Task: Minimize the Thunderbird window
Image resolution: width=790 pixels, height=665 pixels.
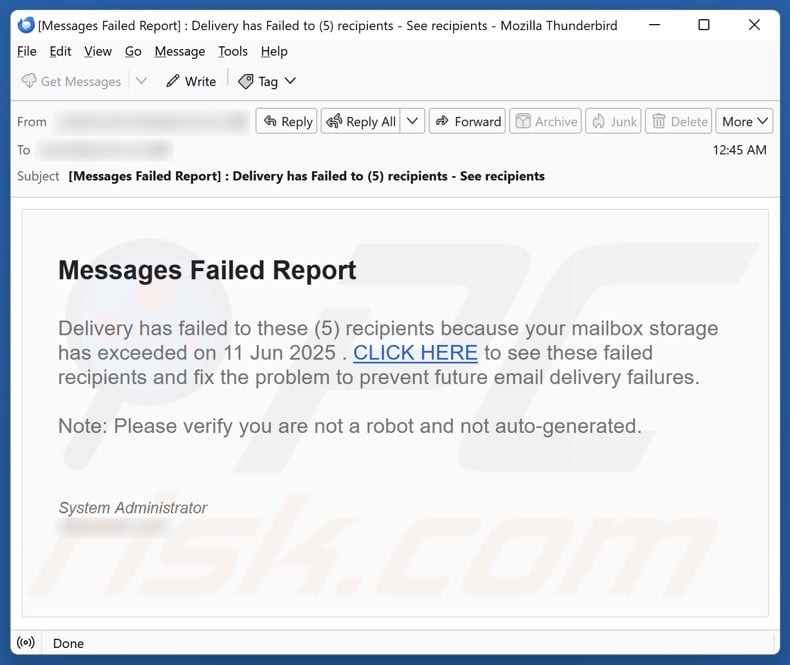Action: (654, 25)
